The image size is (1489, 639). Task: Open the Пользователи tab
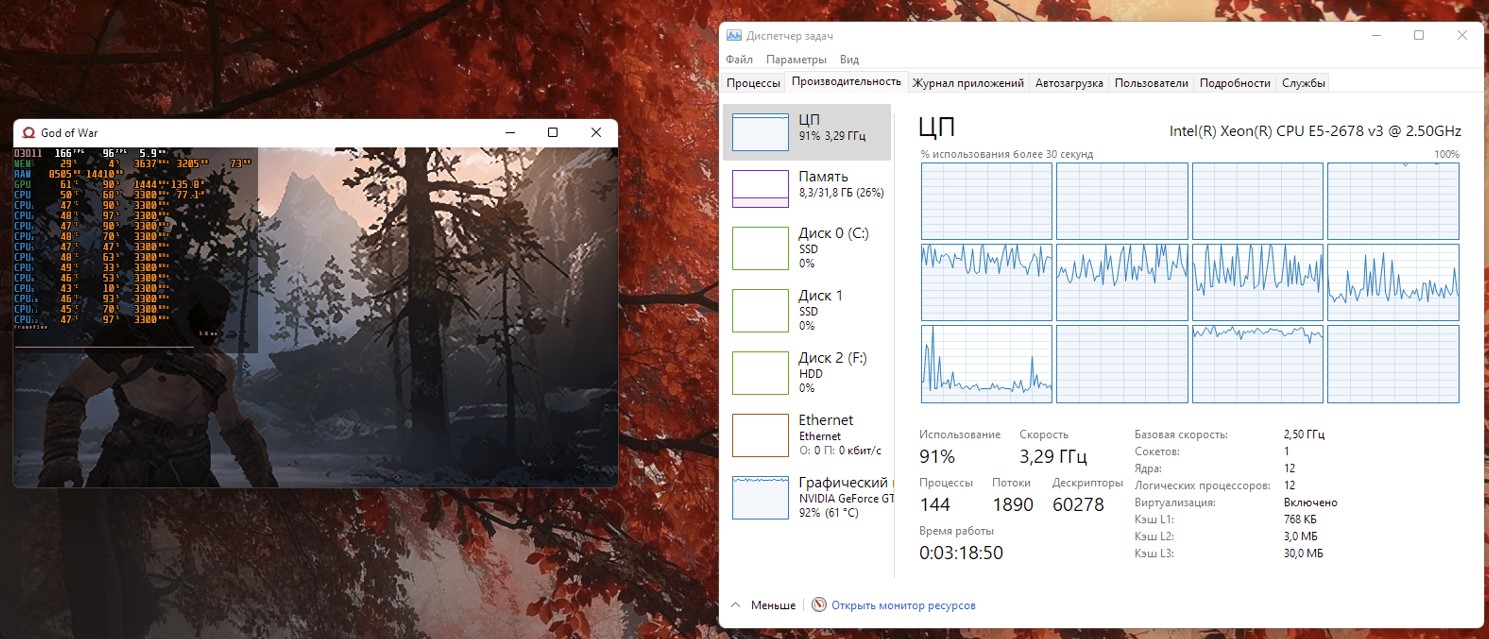pyautogui.click(x=1151, y=83)
